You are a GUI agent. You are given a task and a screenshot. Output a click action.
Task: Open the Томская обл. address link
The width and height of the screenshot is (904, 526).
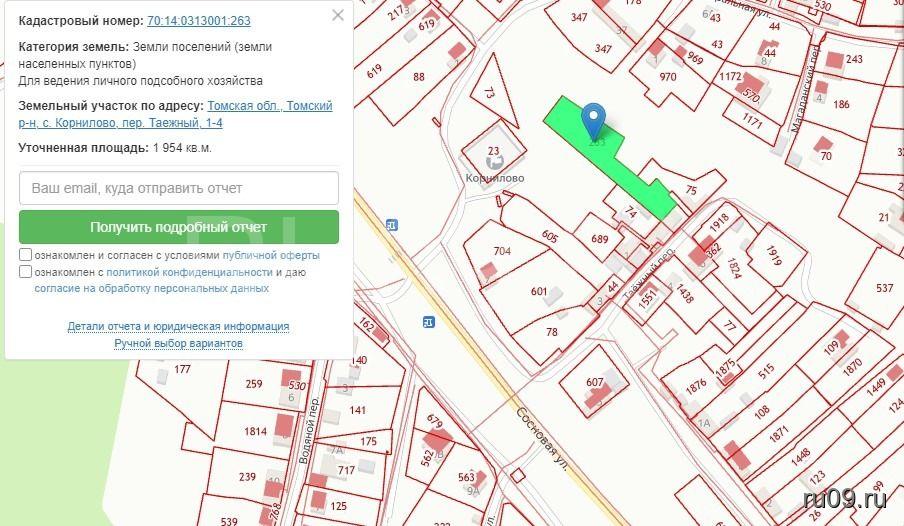pyautogui.click(x=243, y=106)
